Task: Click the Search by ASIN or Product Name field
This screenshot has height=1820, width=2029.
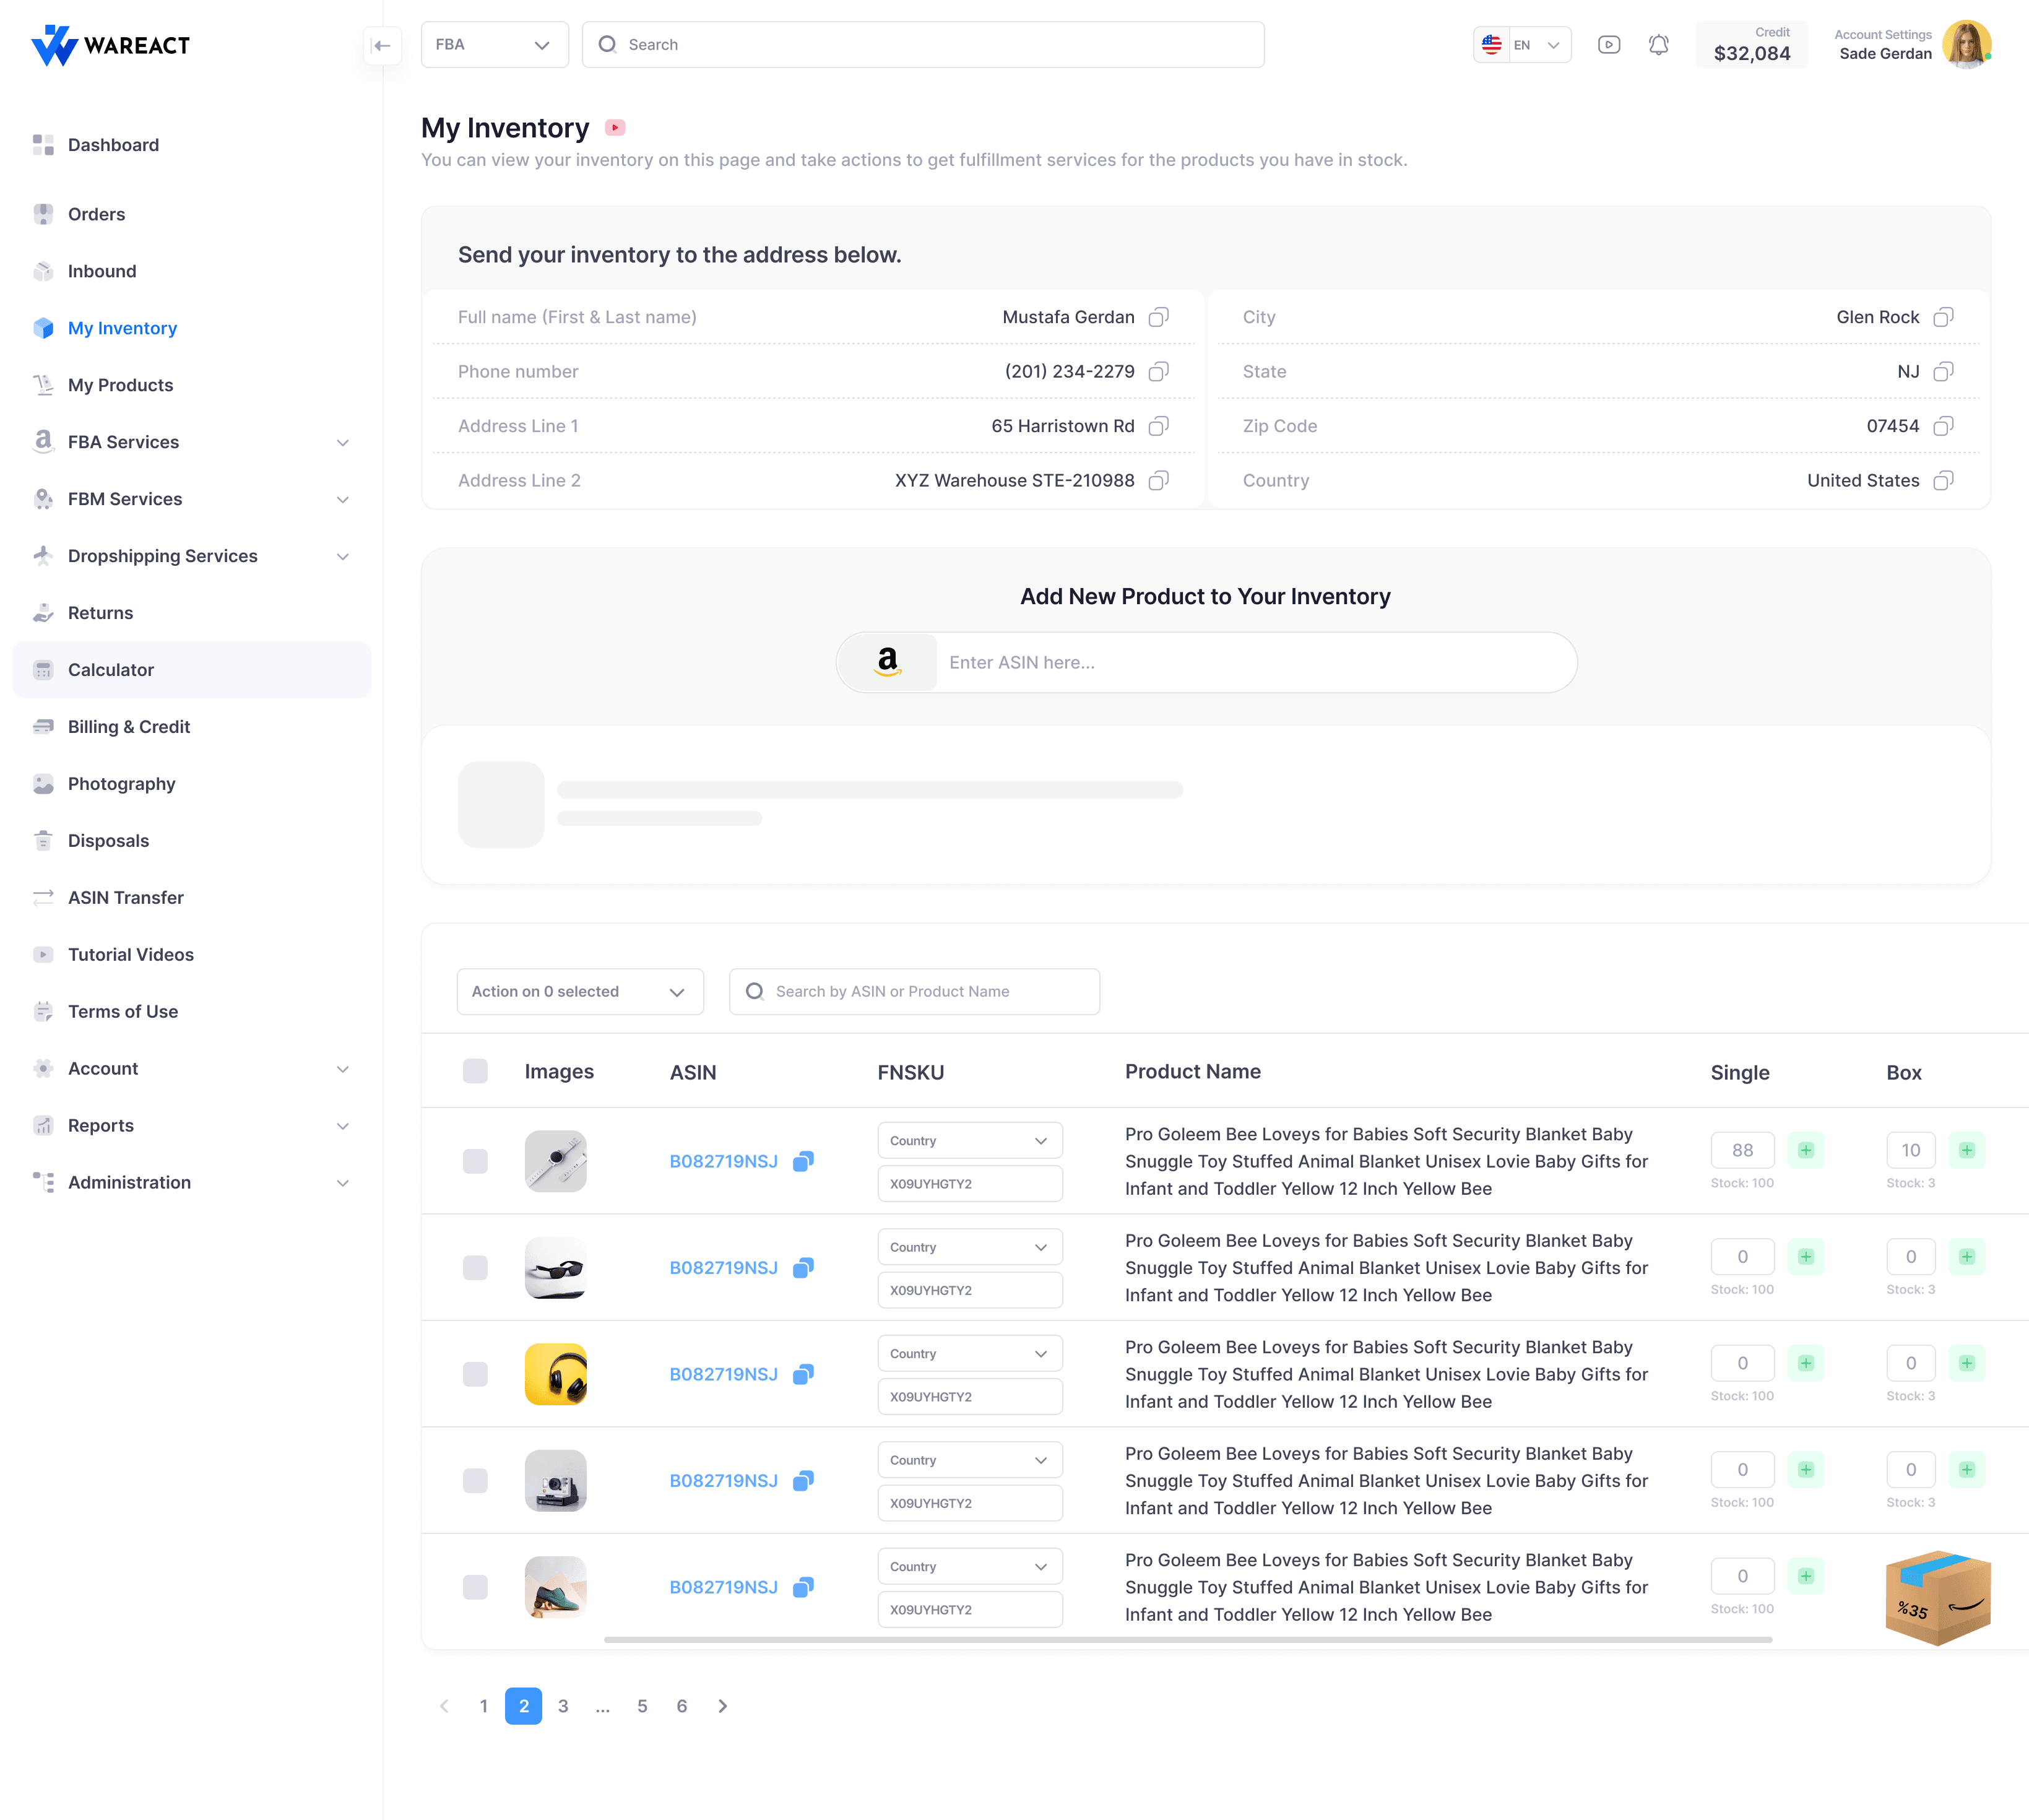Action: (x=913, y=991)
